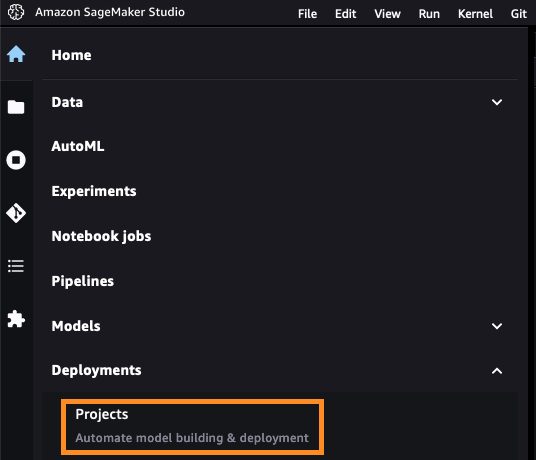Select Projects under Deployments

(x=192, y=427)
